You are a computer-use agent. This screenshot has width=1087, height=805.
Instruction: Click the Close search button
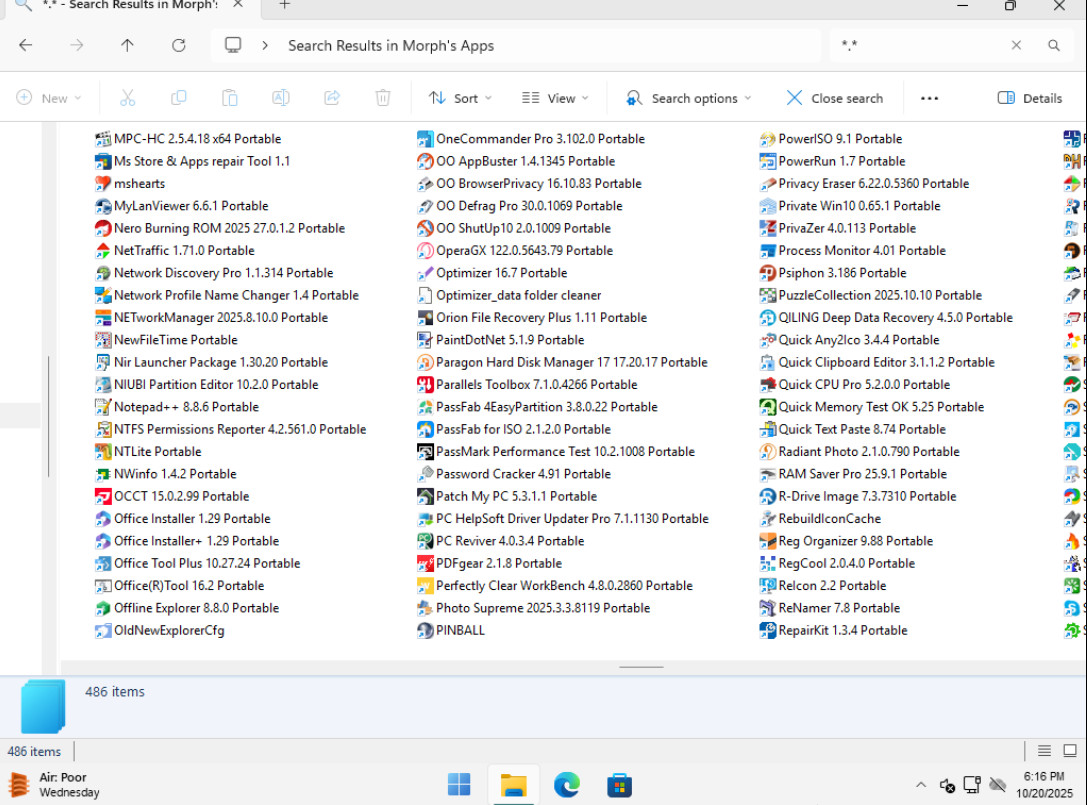click(834, 98)
